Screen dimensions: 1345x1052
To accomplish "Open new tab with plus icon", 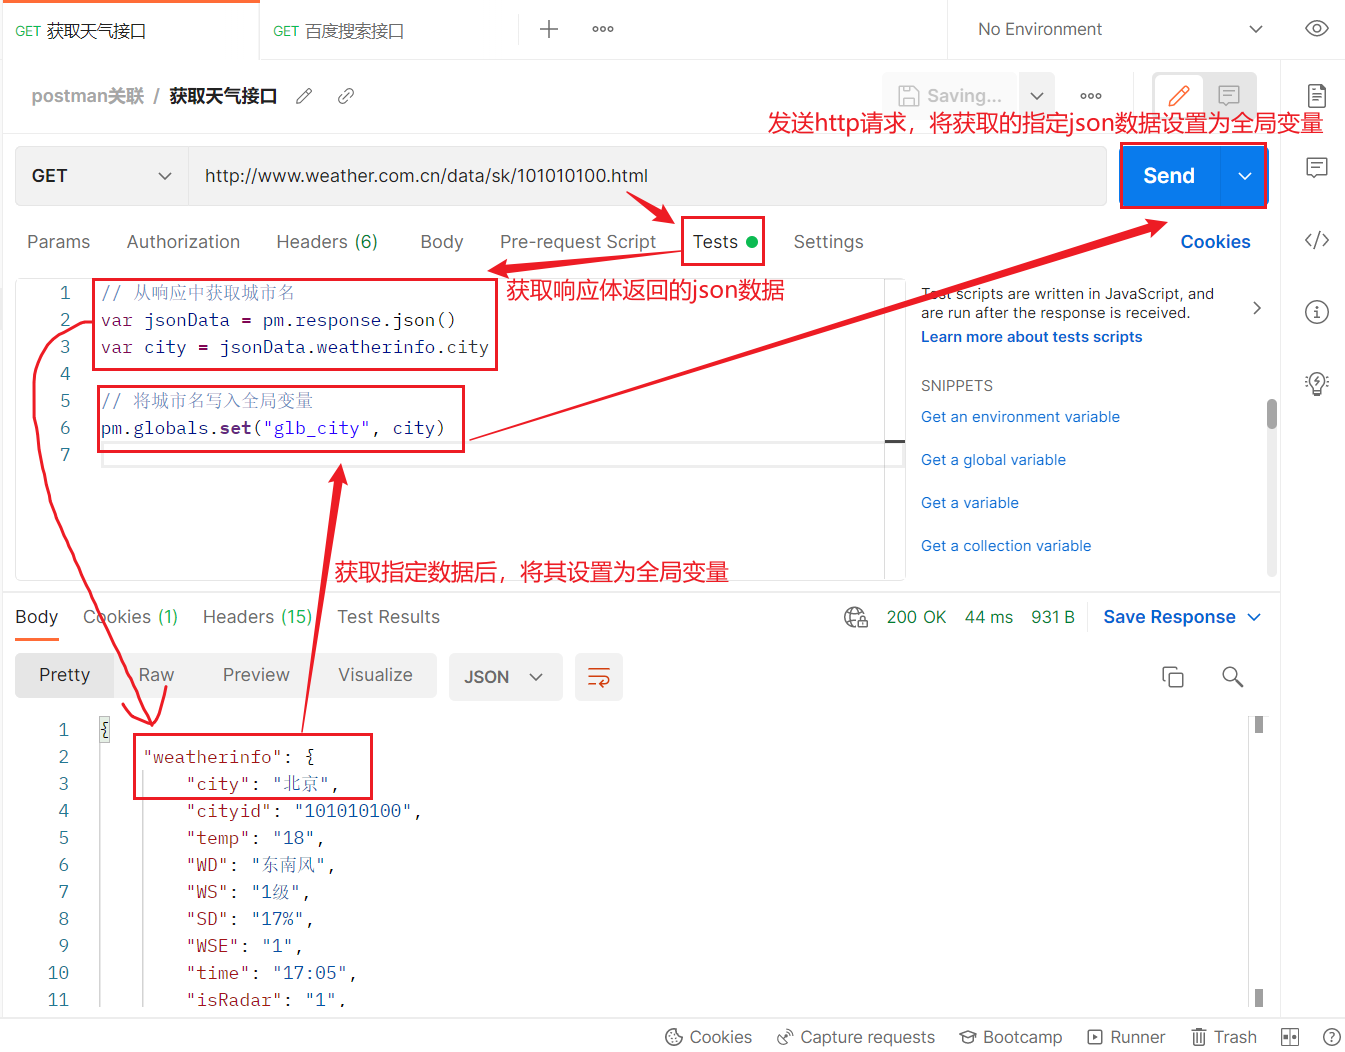I will pos(549,29).
